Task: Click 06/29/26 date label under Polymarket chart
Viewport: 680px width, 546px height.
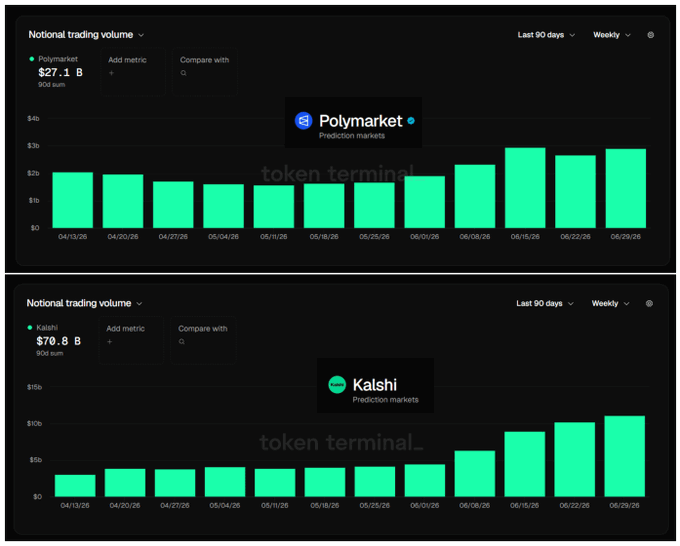Action: [x=626, y=237]
